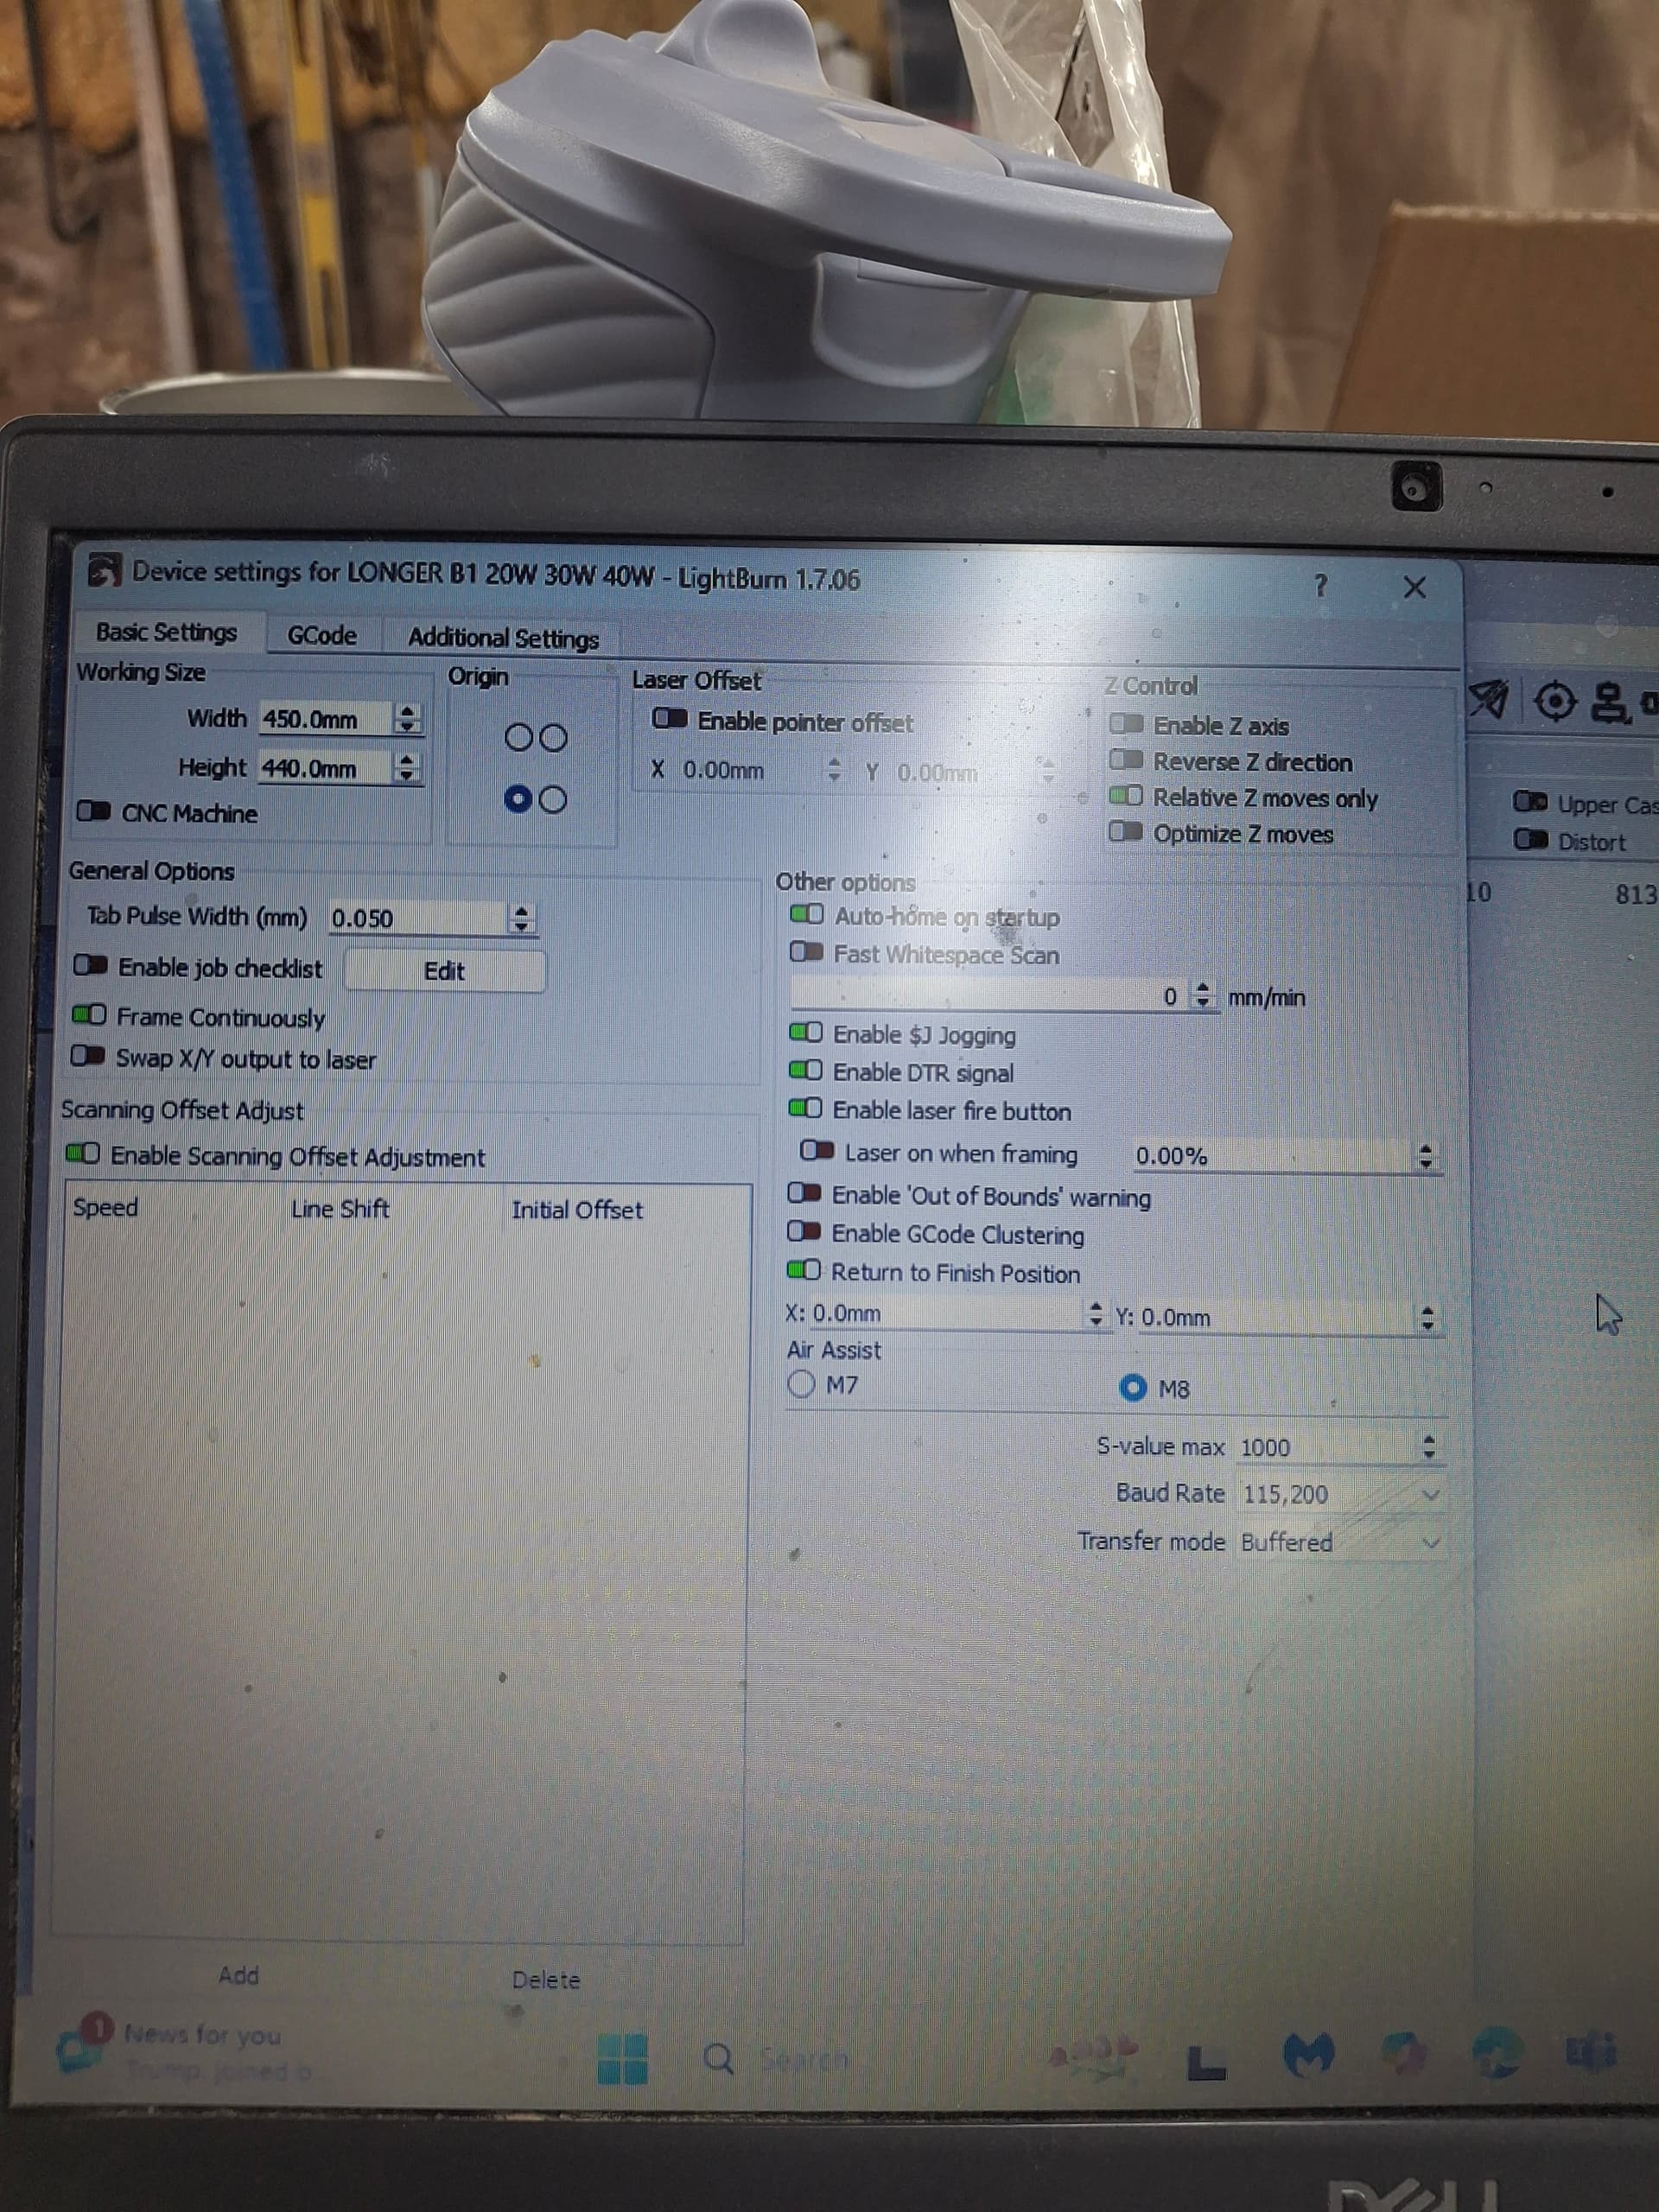Viewport: 1659px width, 2212px height.
Task: Toggle Distort switch in main window
Action: pos(1530,839)
